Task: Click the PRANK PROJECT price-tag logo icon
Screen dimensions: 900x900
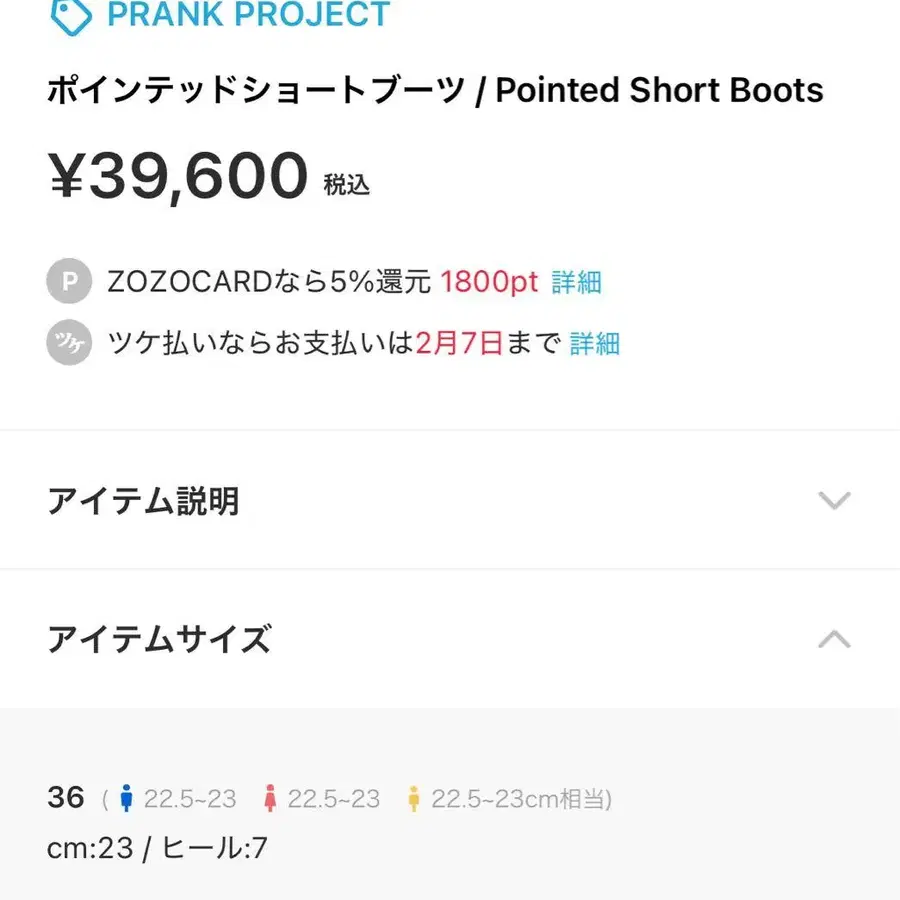Action: [68, 14]
